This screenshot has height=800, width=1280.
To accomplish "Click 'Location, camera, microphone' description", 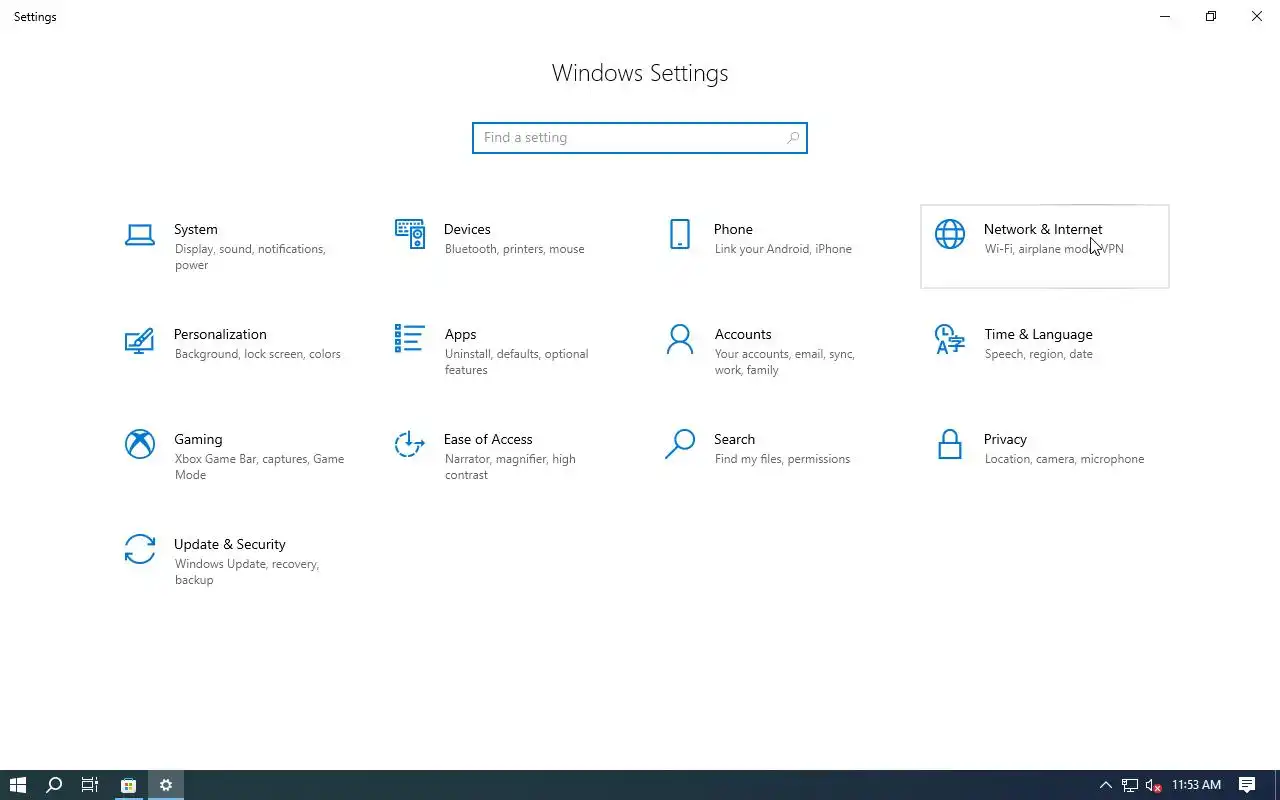I will pos(1064,459).
